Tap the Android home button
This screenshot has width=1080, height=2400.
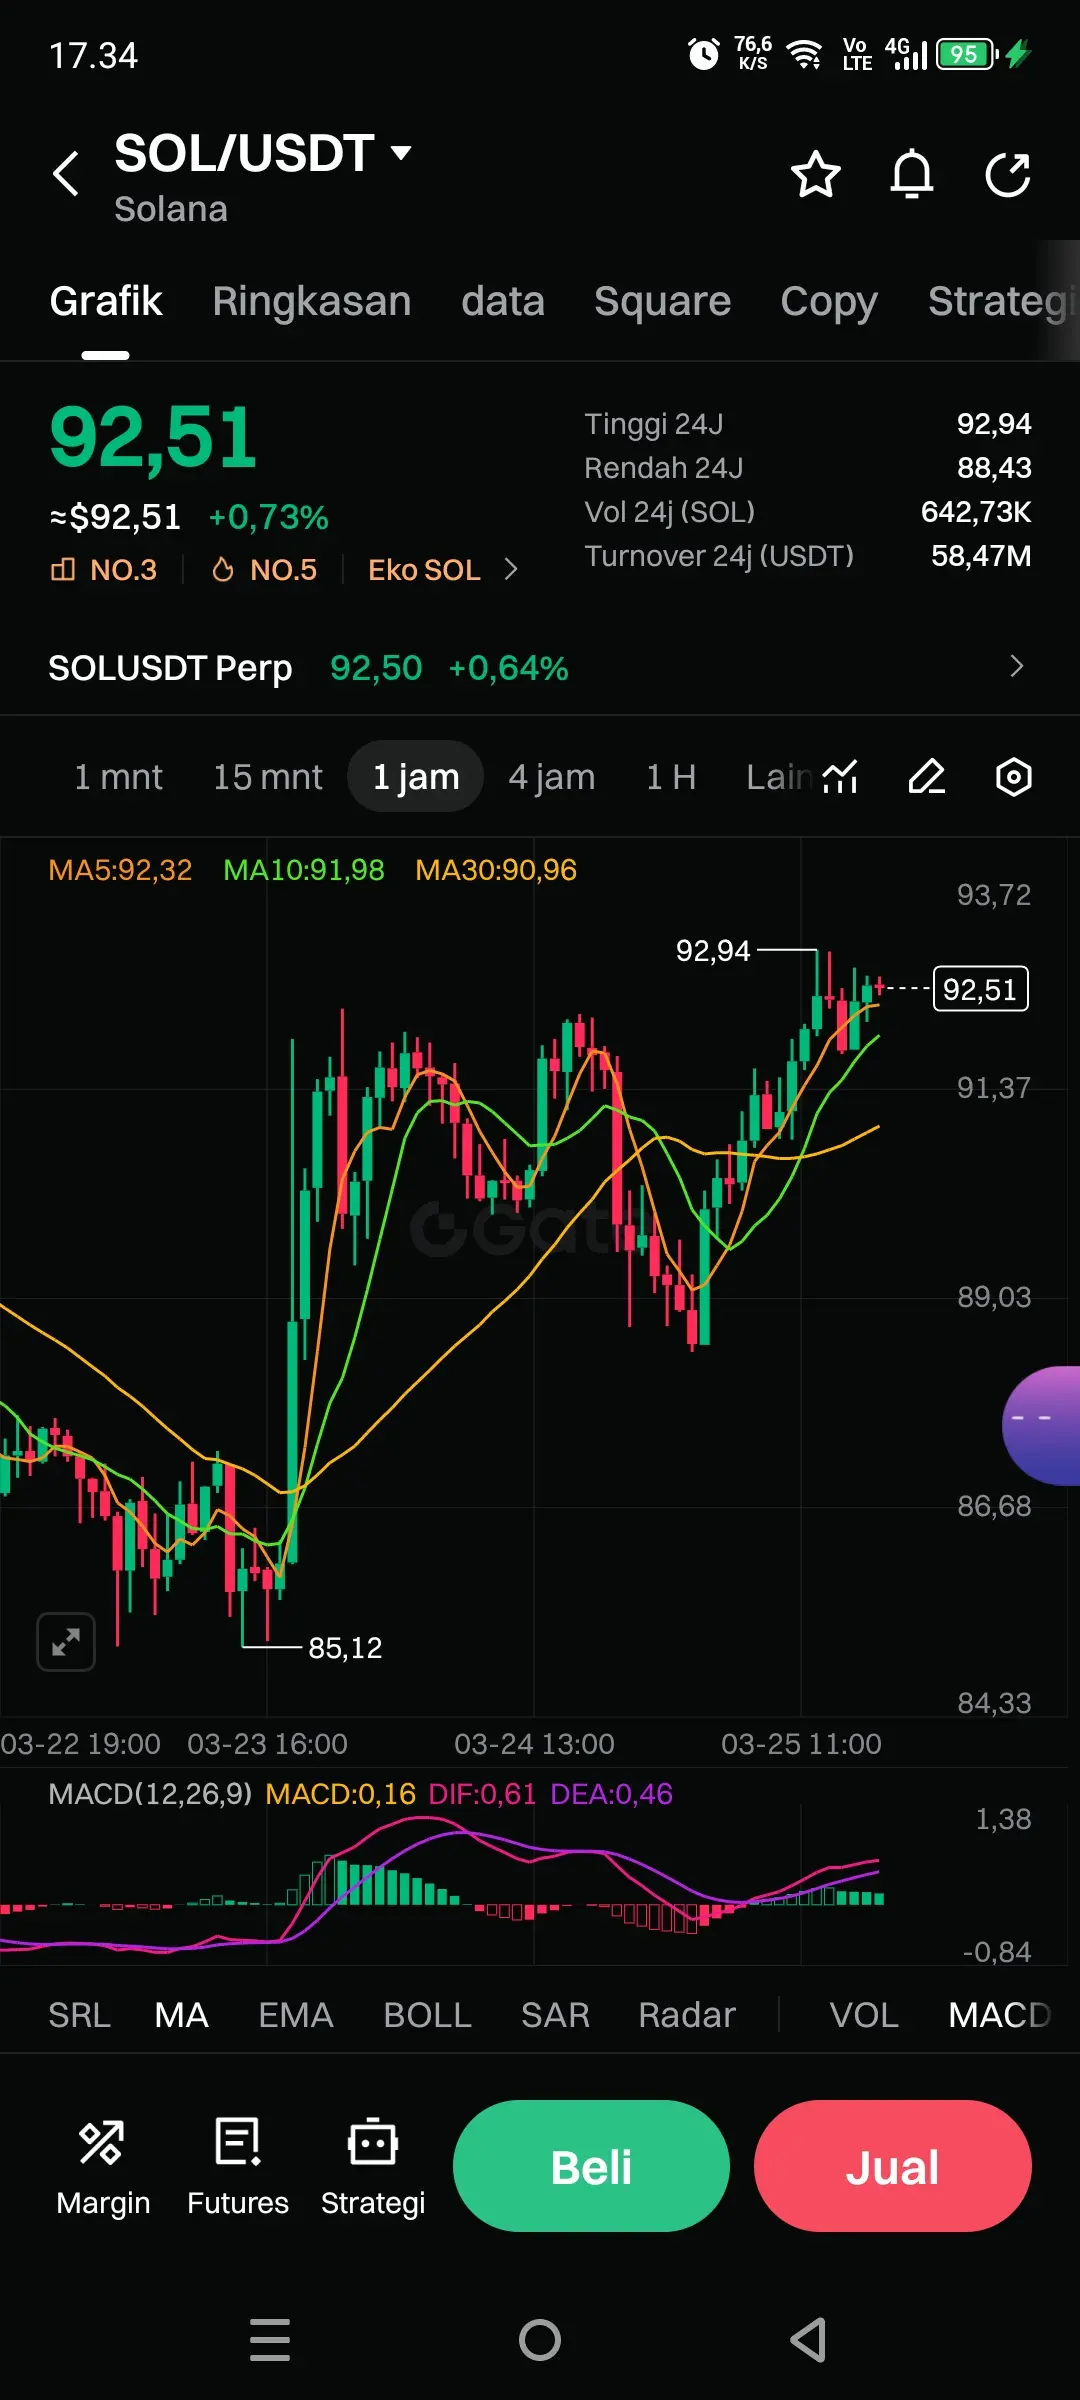tap(540, 2340)
